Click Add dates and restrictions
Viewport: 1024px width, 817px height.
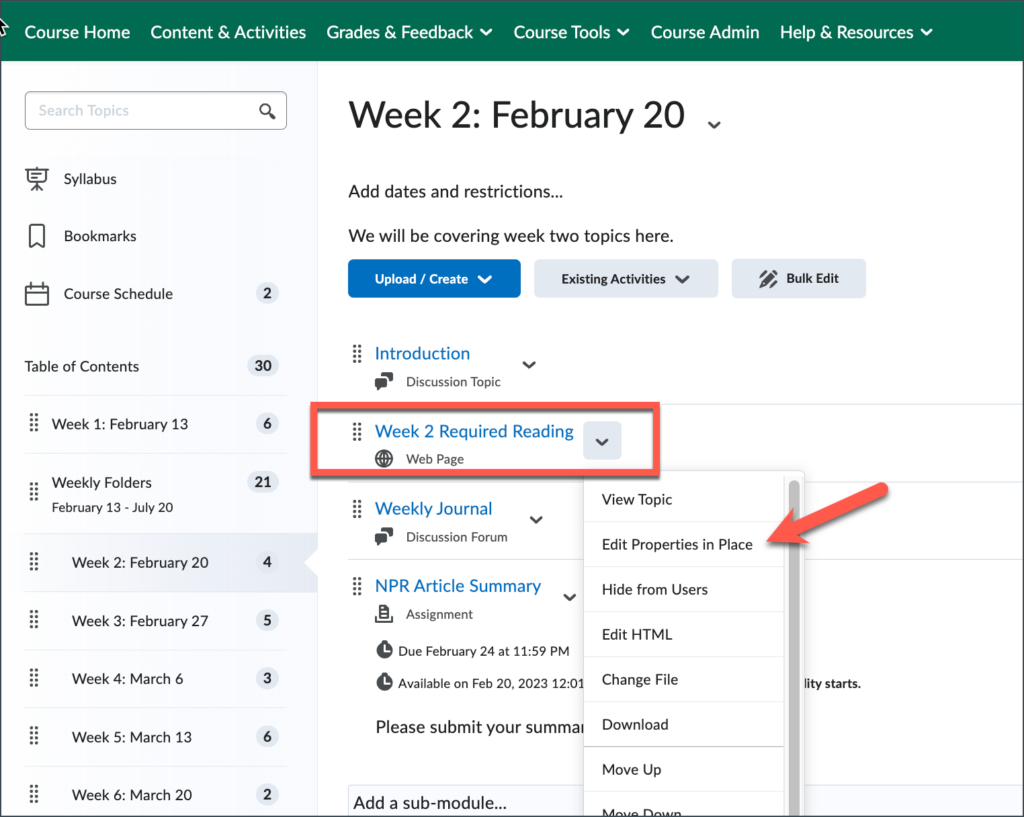coord(455,191)
